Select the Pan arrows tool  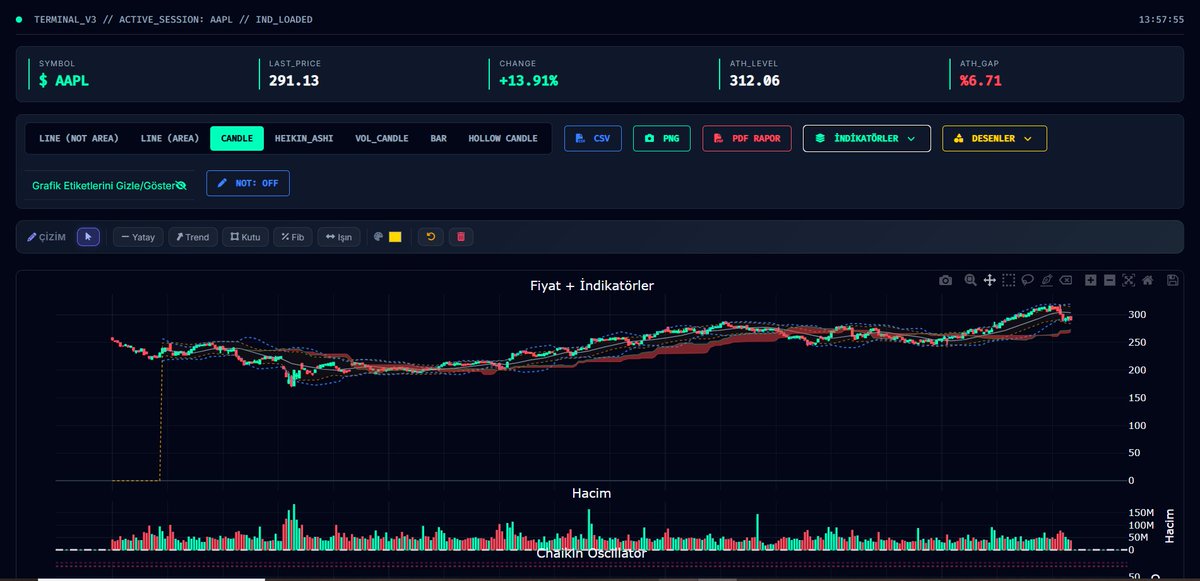pyautogui.click(x=989, y=280)
